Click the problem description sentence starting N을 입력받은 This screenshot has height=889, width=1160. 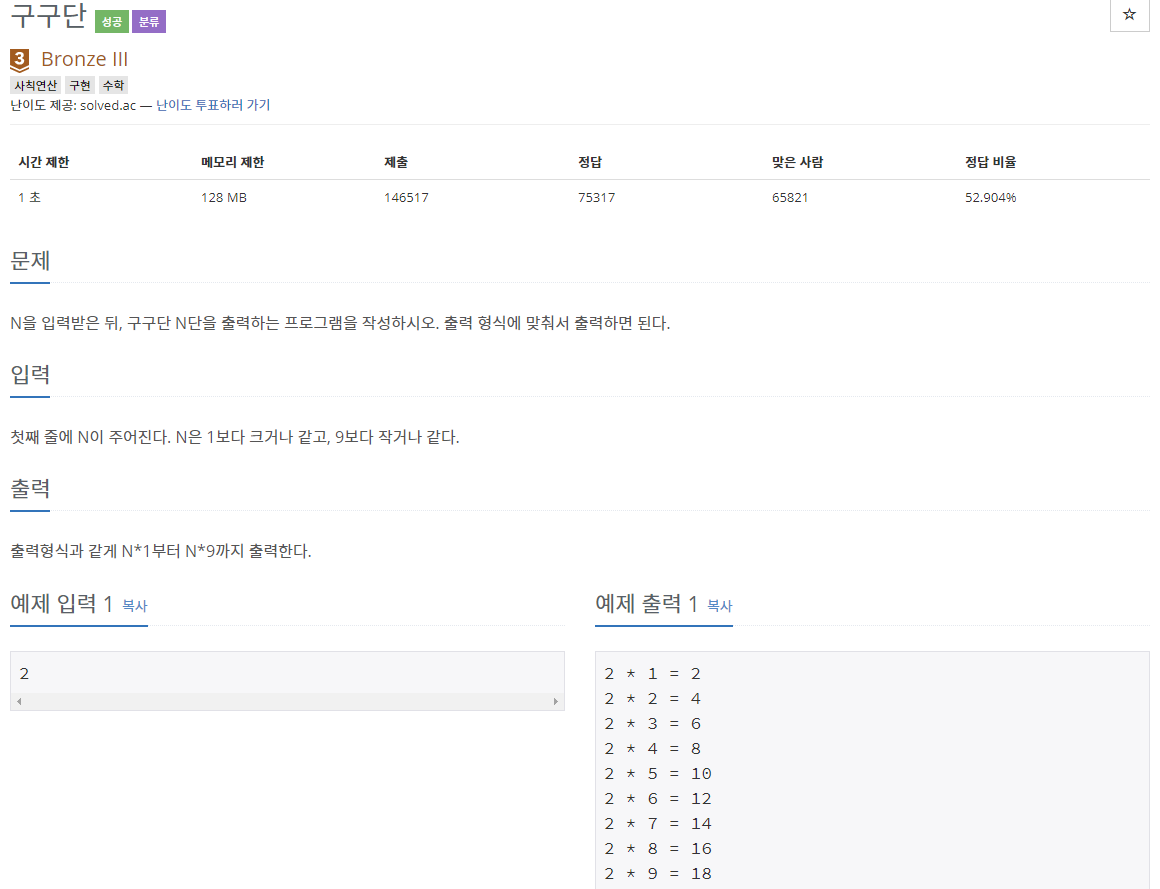tap(340, 323)
